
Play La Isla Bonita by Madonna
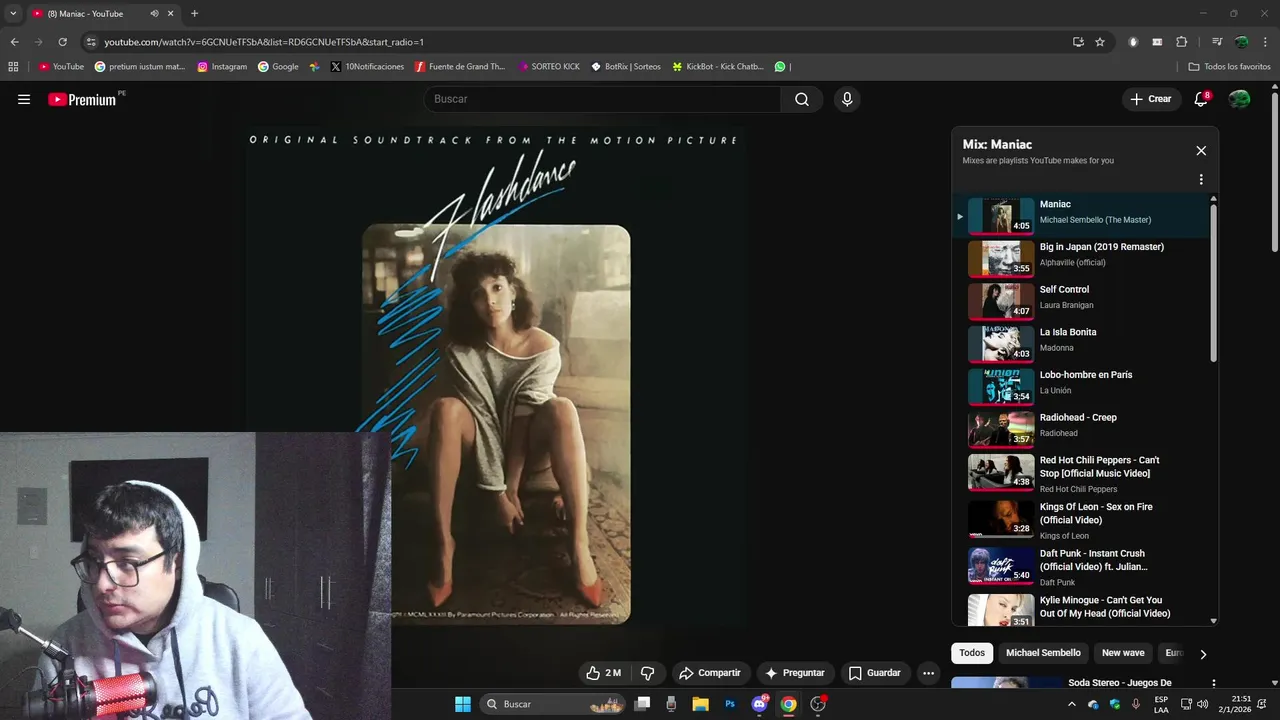pyautogui.click(x=1081, y=344)
